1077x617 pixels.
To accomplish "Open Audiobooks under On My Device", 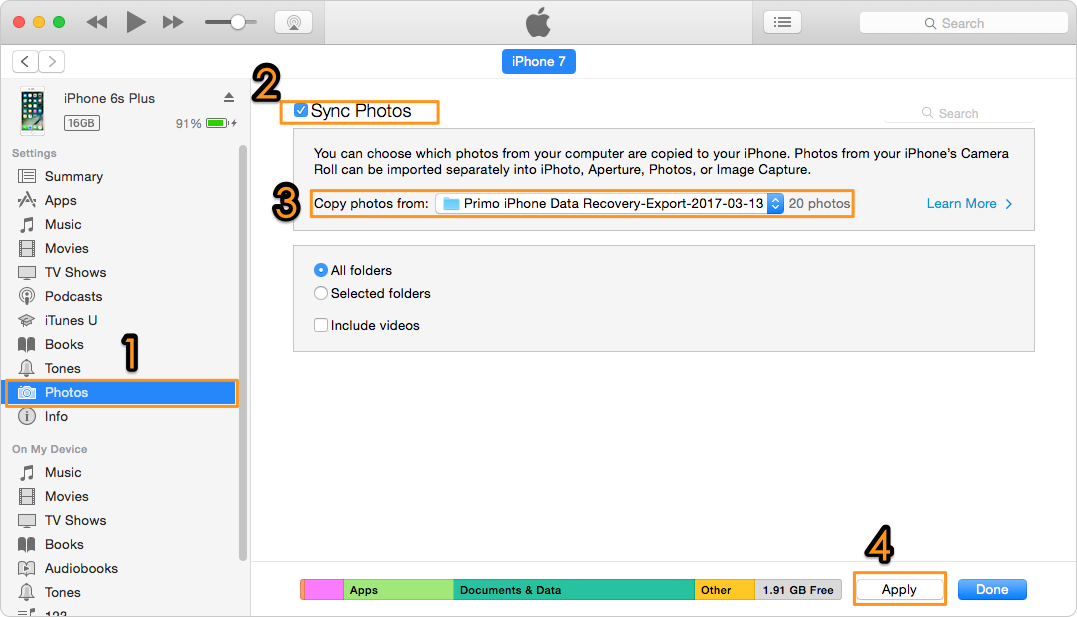I will (81, 569).
